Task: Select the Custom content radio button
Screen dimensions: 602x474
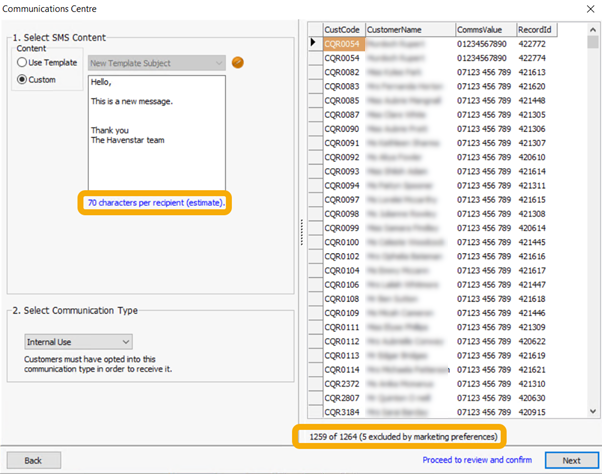Action: click(x=22, y=79)
